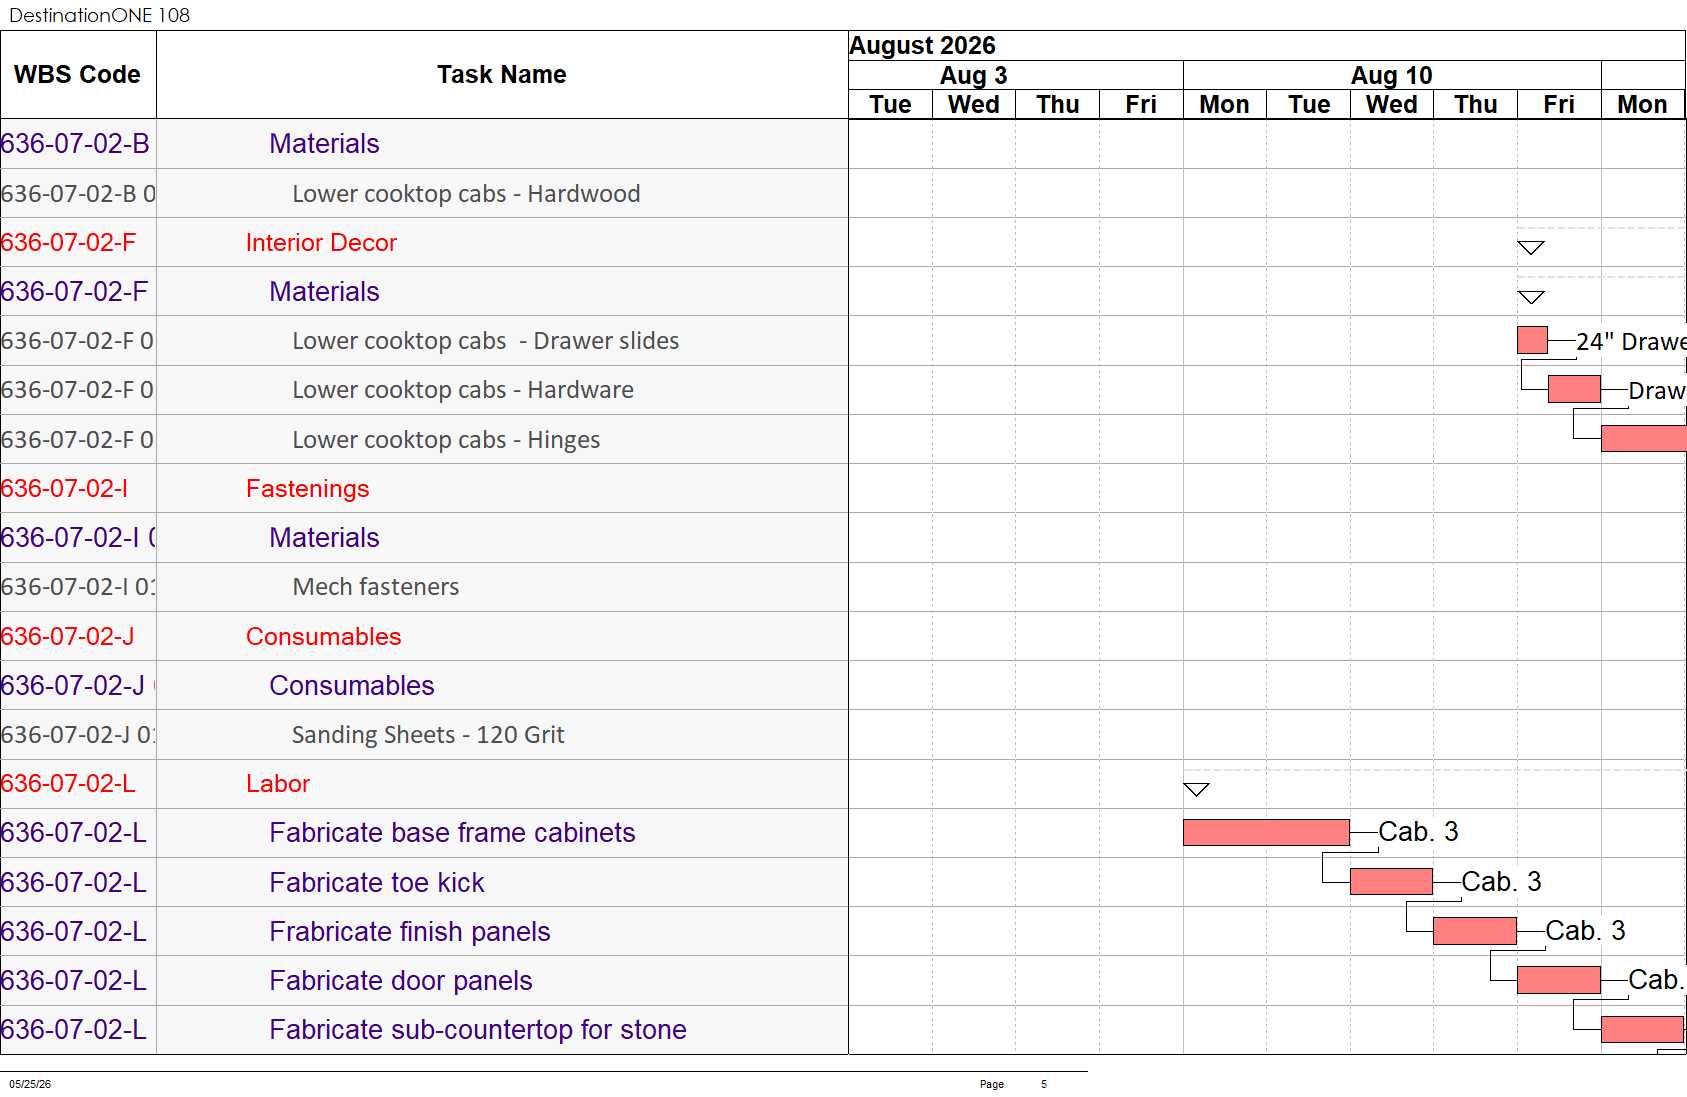
Task: Select the Fabricate base frame cabinets task
Action: point(453,833)
